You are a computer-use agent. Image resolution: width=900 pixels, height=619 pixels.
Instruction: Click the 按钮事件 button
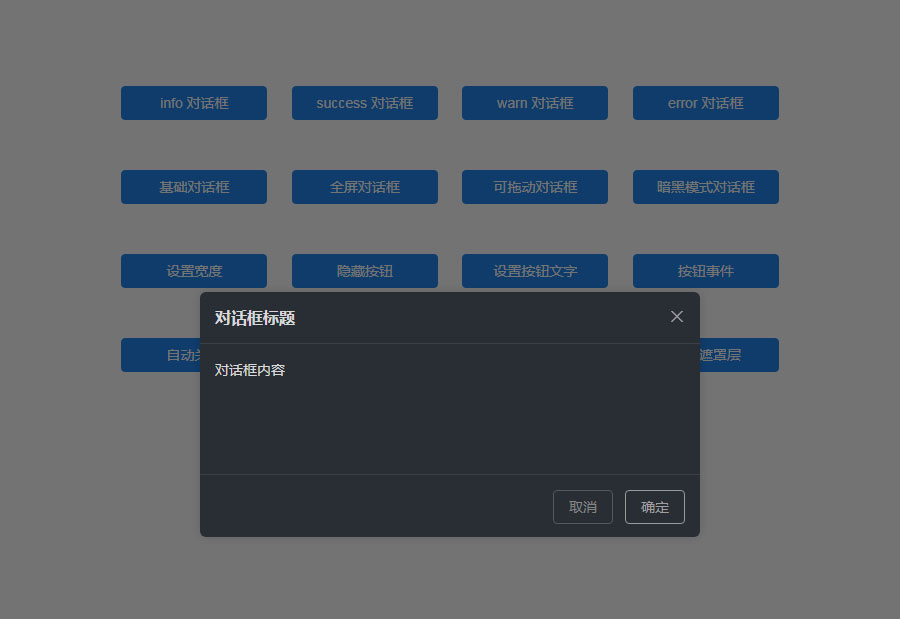pos(706,271)
